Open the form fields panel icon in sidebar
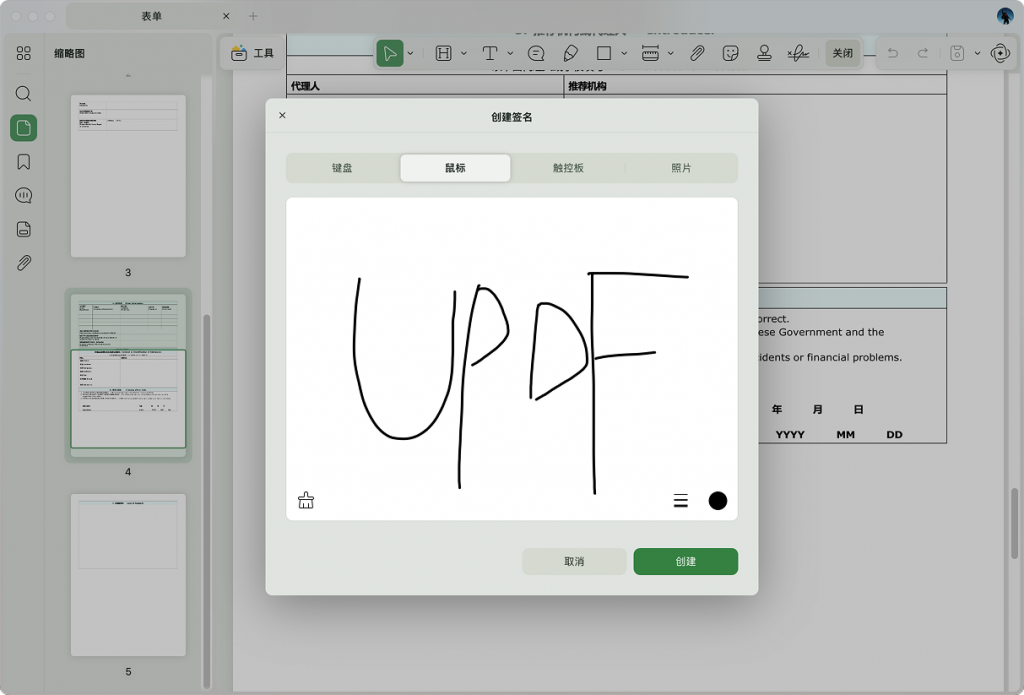Viewport: 1024px width, 695px height. 24,229
